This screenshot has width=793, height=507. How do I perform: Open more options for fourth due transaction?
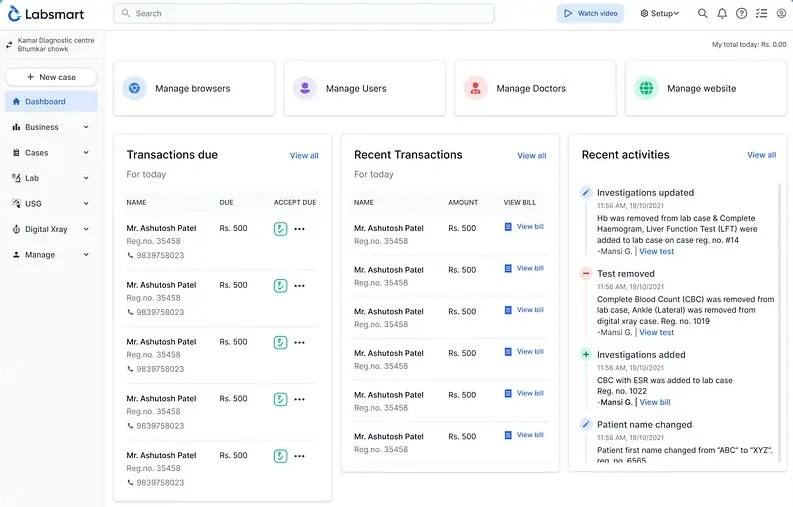(x=299, y=399)
